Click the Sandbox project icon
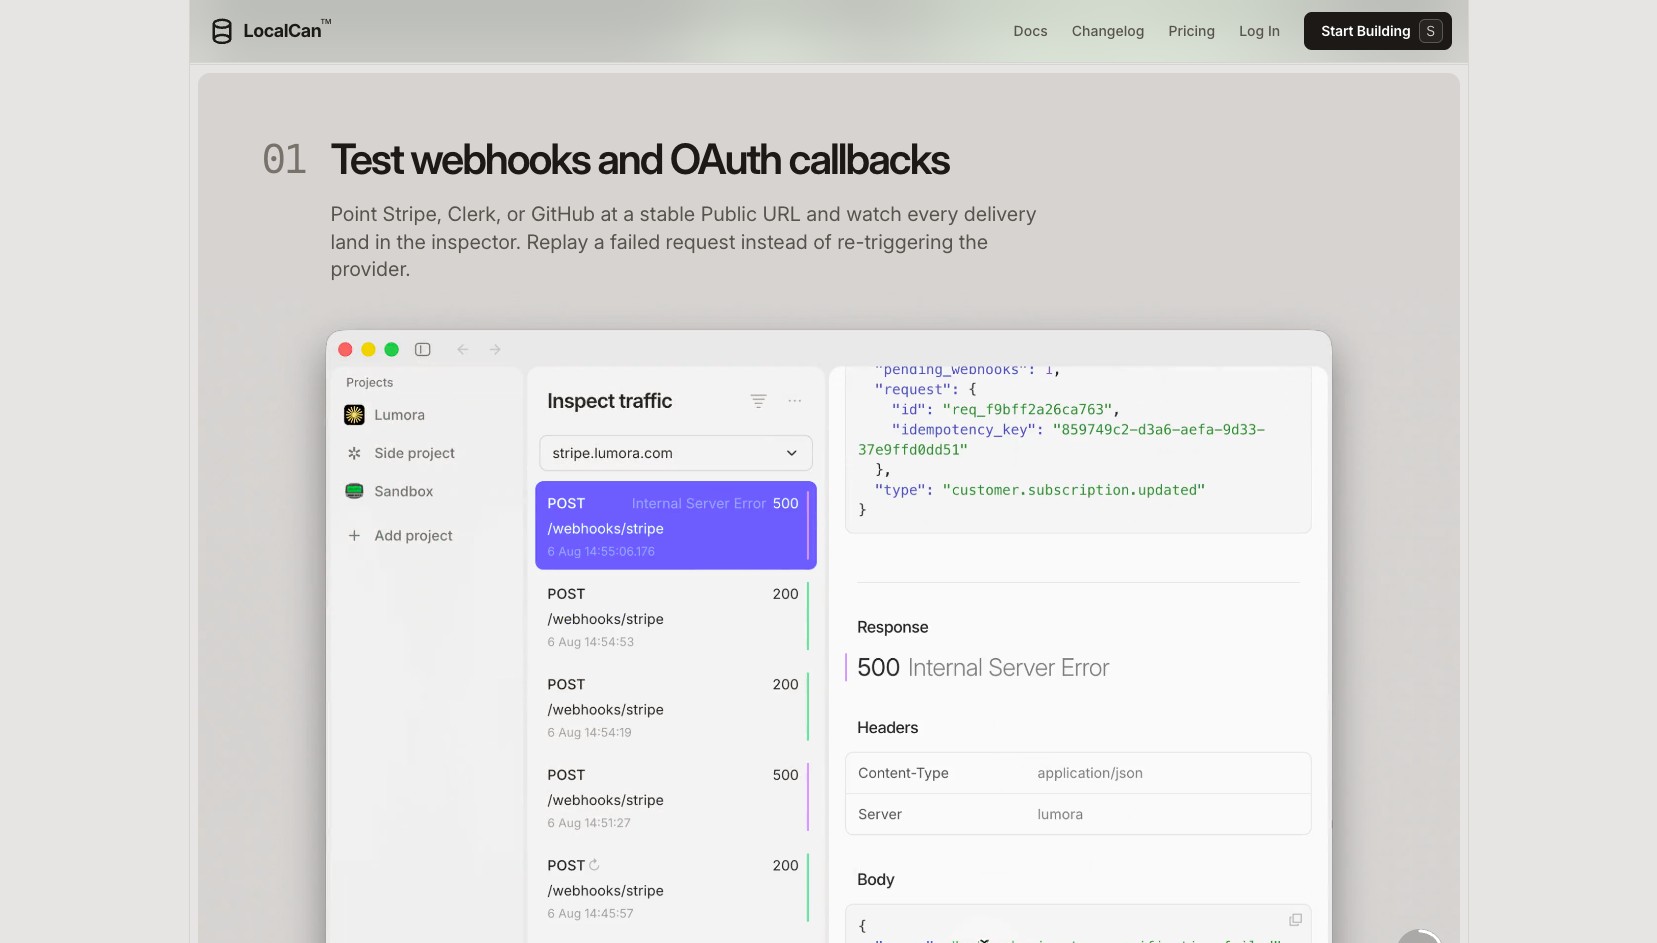This screenshot has height=943, width=1657. click(x=354, y=491)
